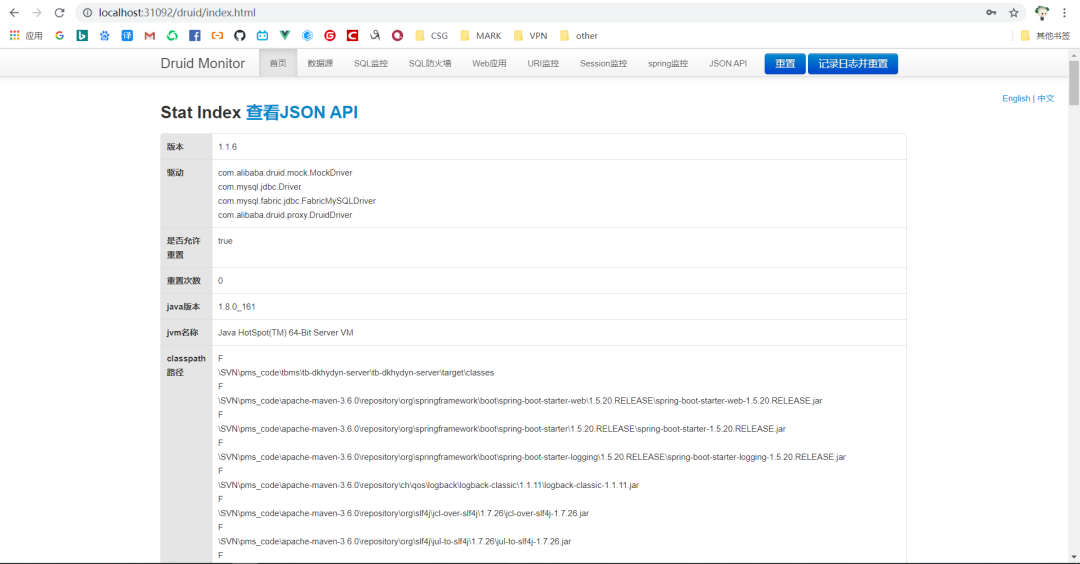Image resolution: width=1080 pixels, height=564 pixels.
Task: Expand the other bookmark folder
Action: coord(579,36)
